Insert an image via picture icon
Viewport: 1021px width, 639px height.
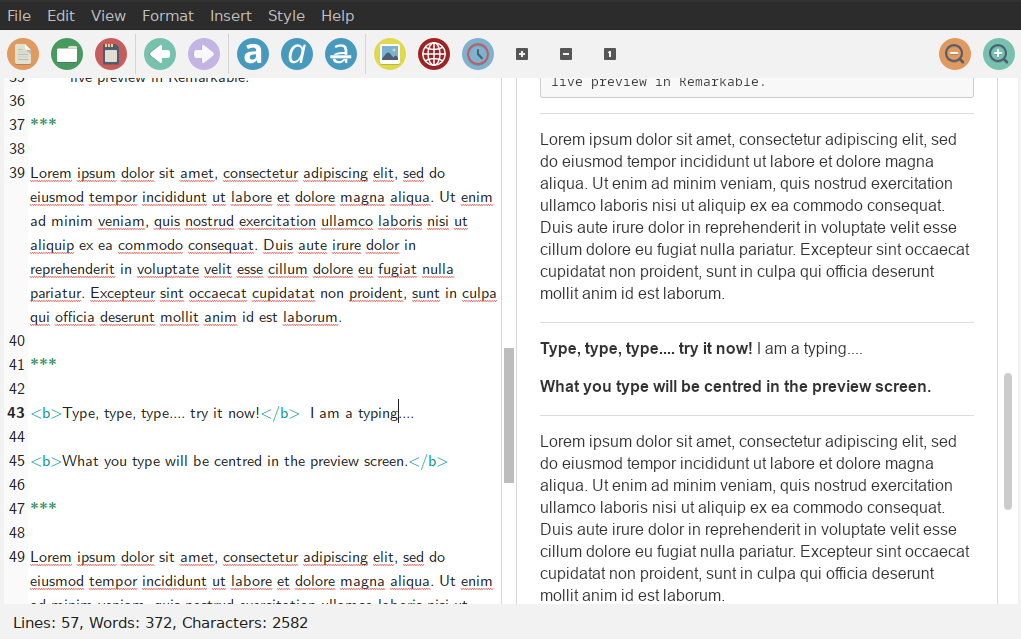coord(390,54)
